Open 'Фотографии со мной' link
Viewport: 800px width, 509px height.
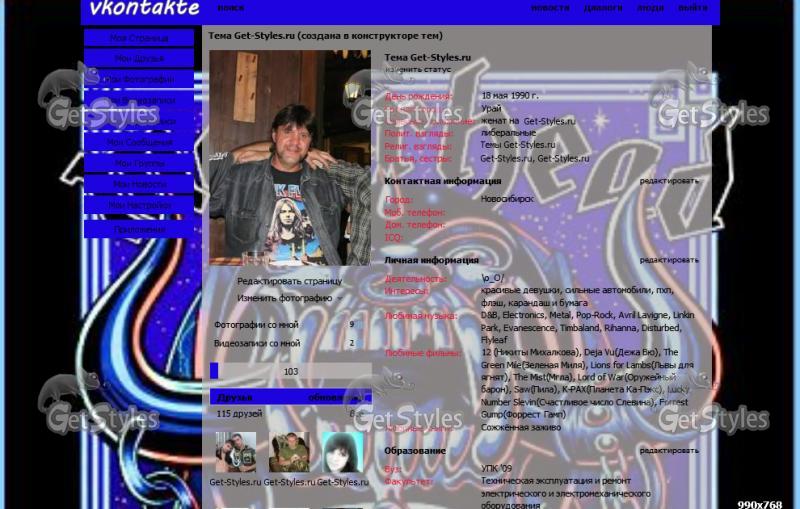pyautogui.click(x=256, y=324)
